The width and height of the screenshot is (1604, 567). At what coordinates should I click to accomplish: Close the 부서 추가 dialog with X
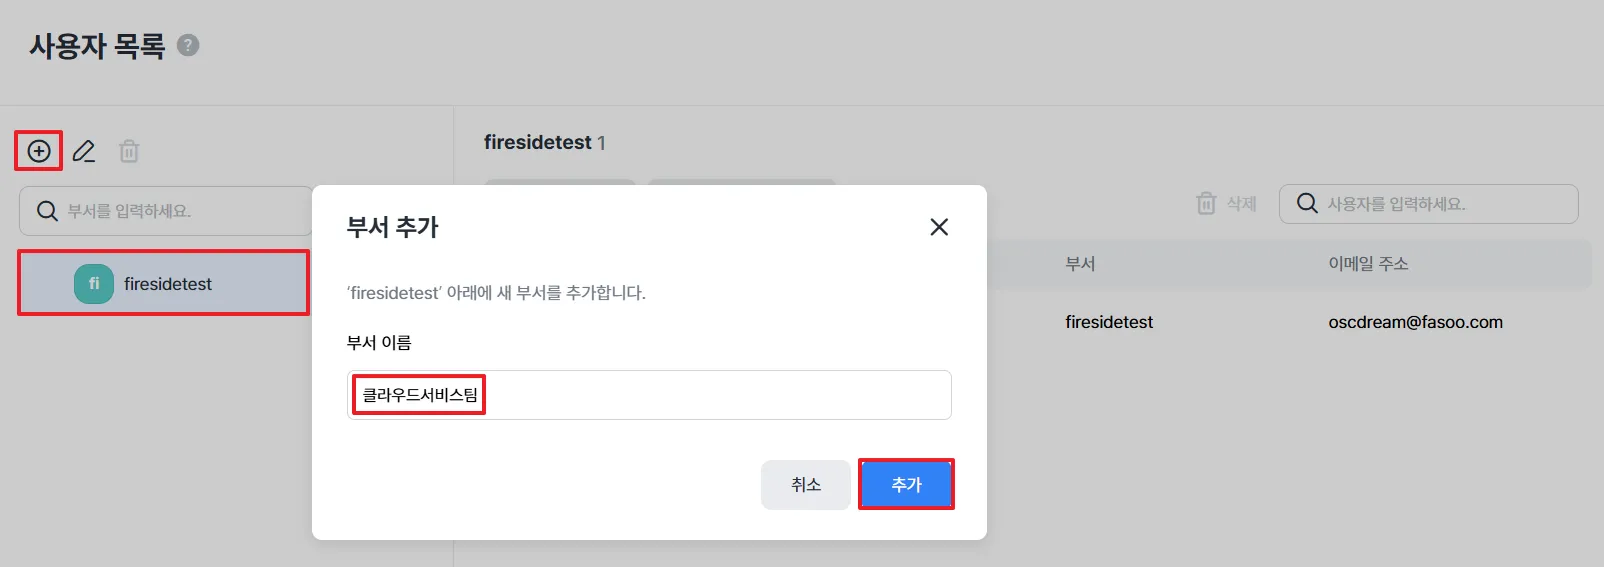939,227
